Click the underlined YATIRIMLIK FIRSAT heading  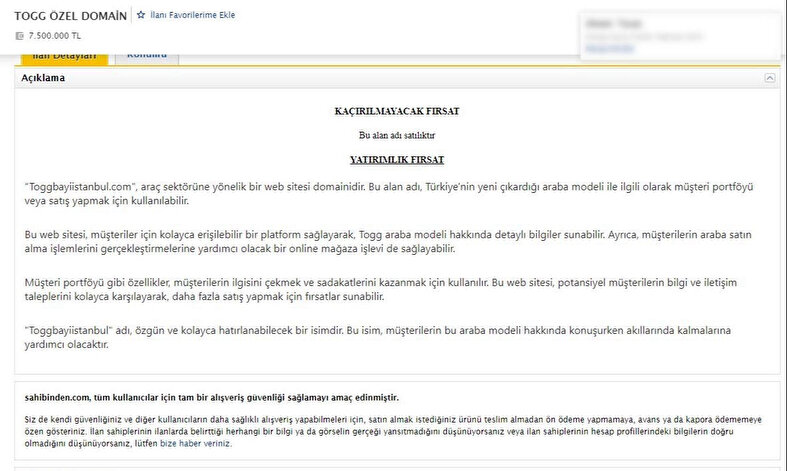click(x=397, y=160)
